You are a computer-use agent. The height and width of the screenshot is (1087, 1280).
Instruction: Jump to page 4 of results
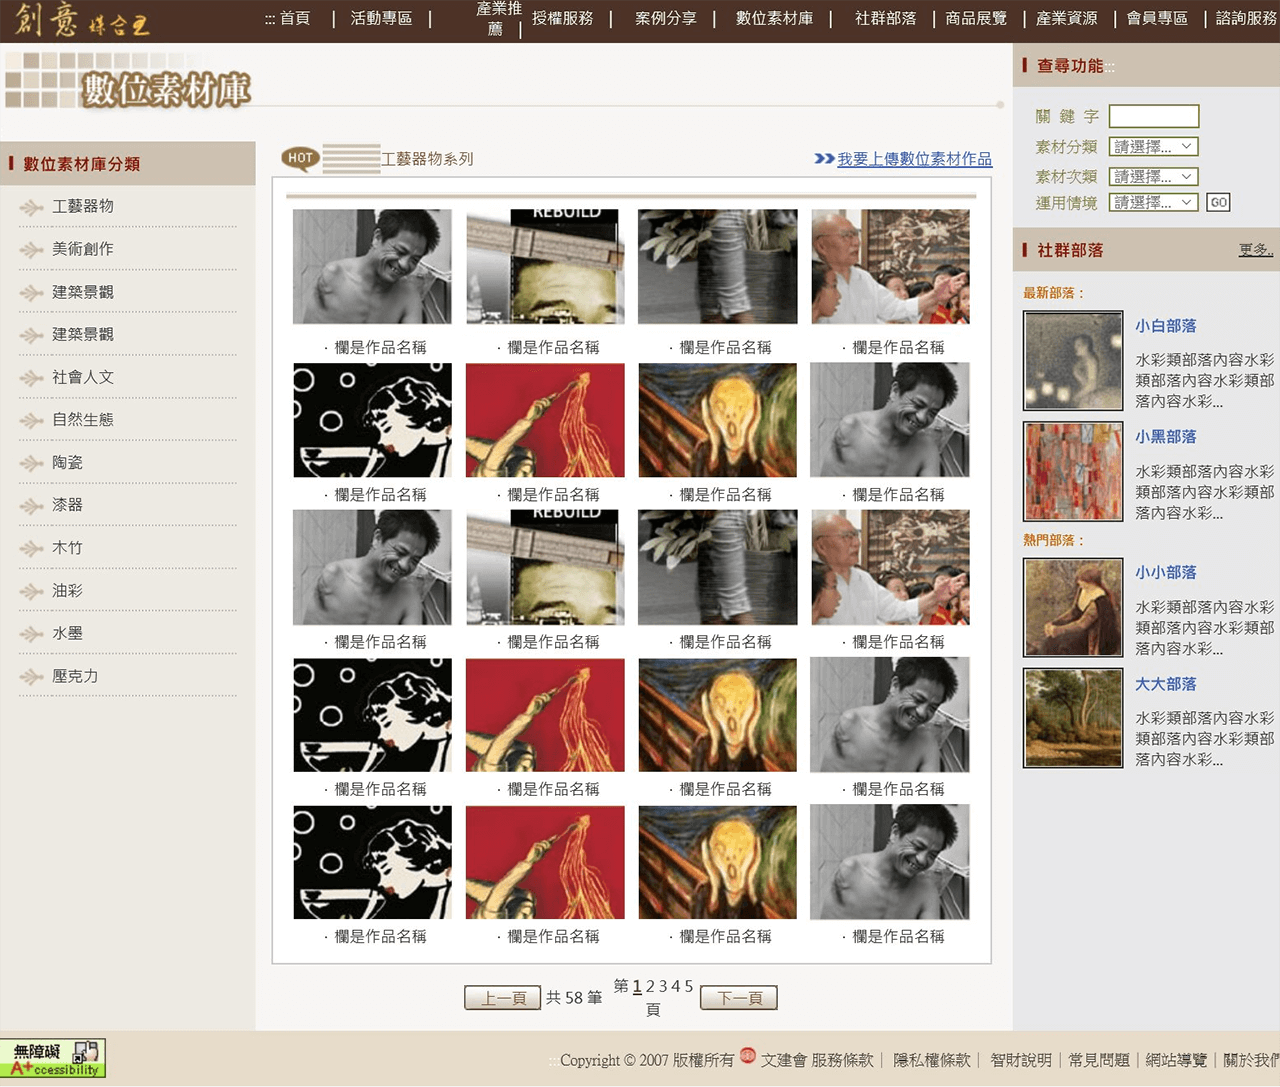(x=676, y=986)
